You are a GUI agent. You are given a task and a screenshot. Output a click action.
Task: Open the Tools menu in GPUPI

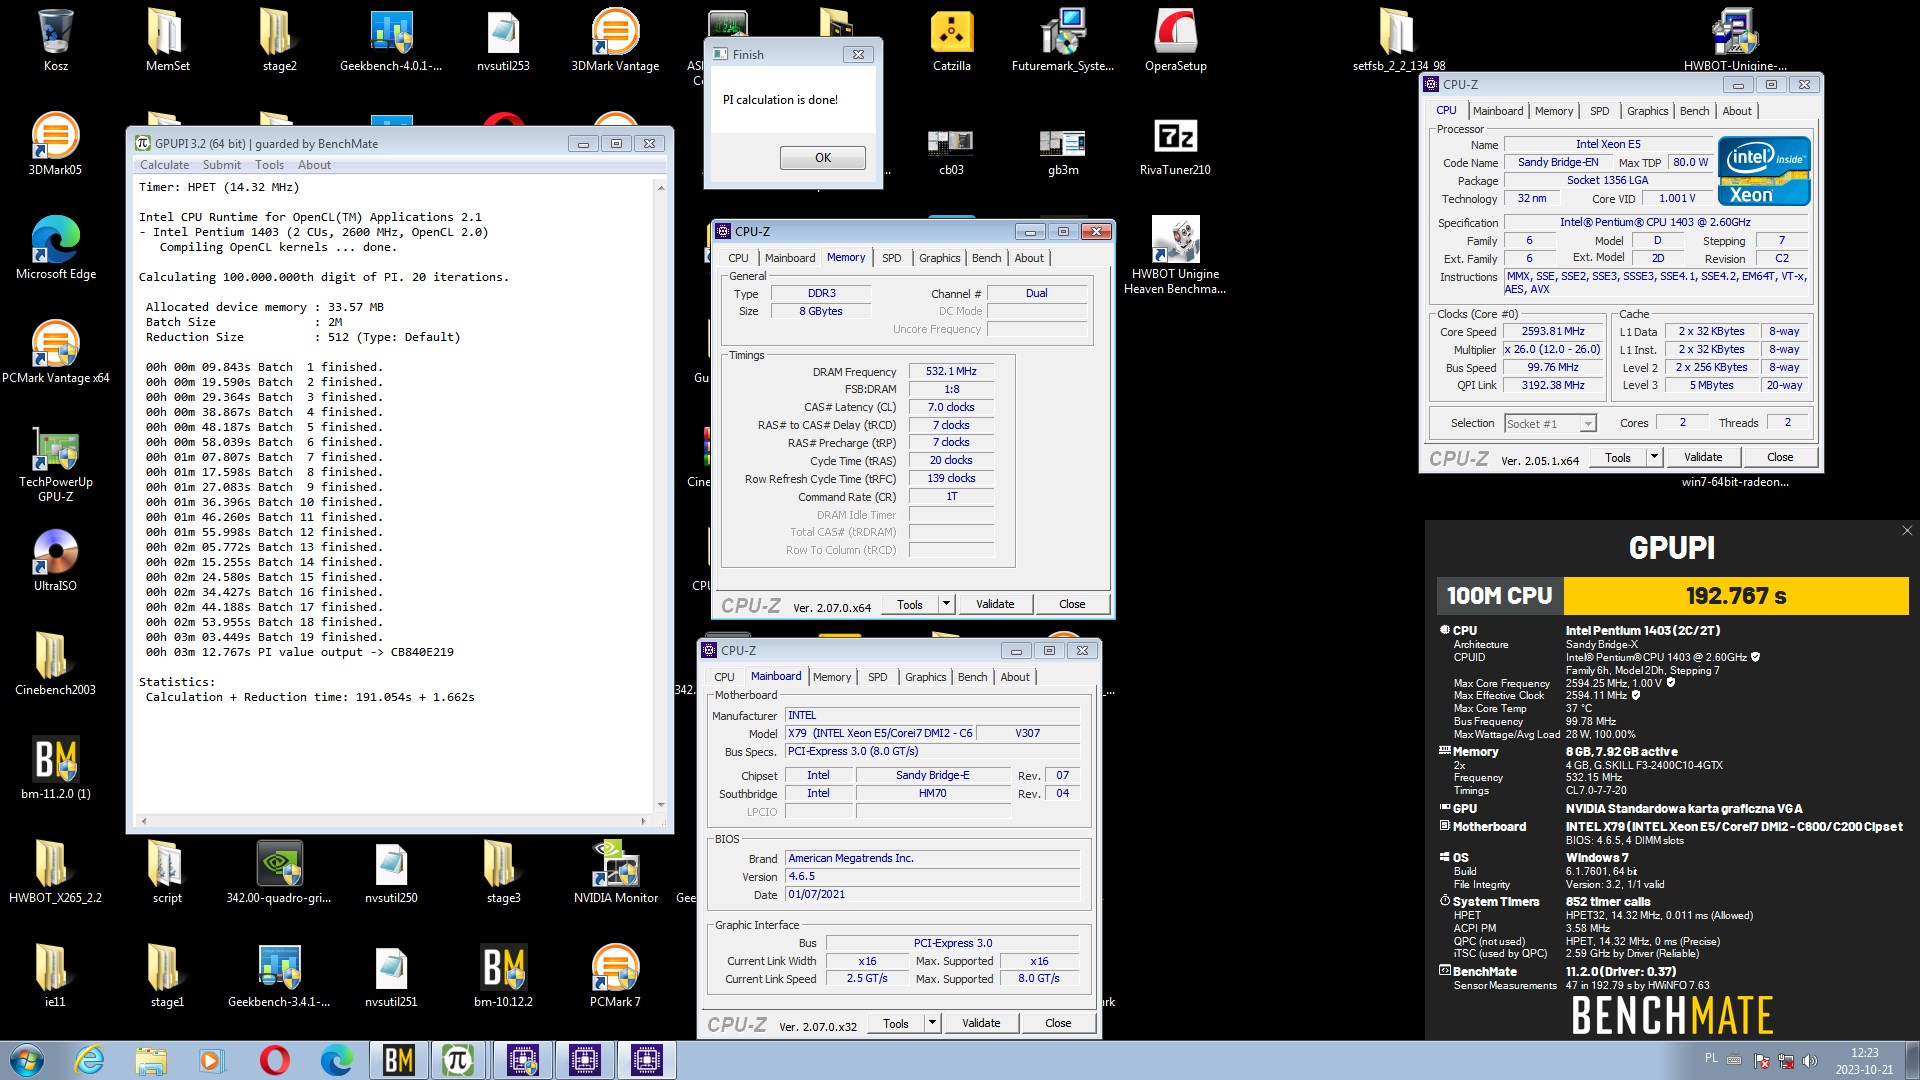pyautogui.click(x=269, y=165)
